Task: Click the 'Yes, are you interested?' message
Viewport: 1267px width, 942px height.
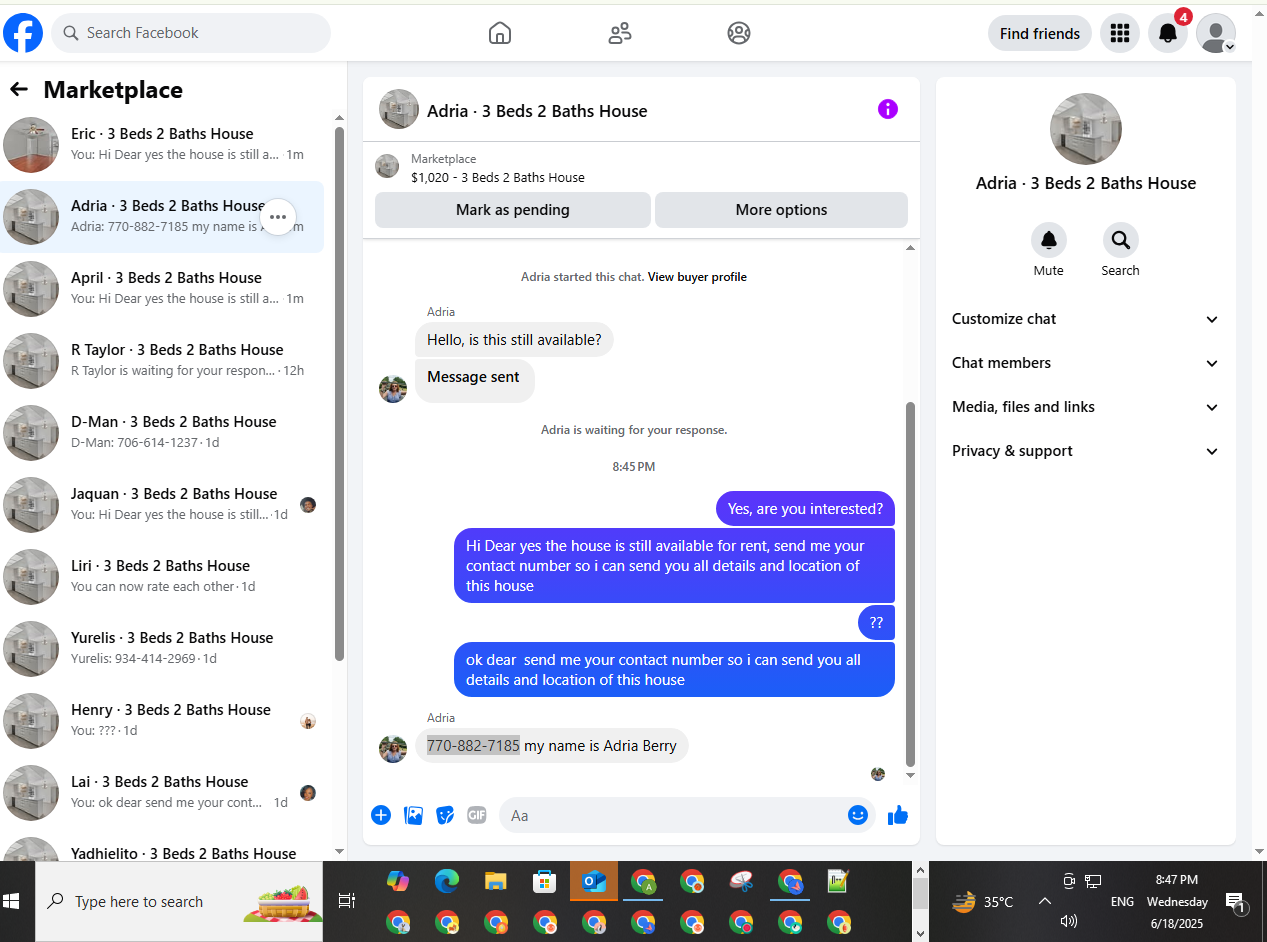Action: pyautogui.click(x=805, y=509)
